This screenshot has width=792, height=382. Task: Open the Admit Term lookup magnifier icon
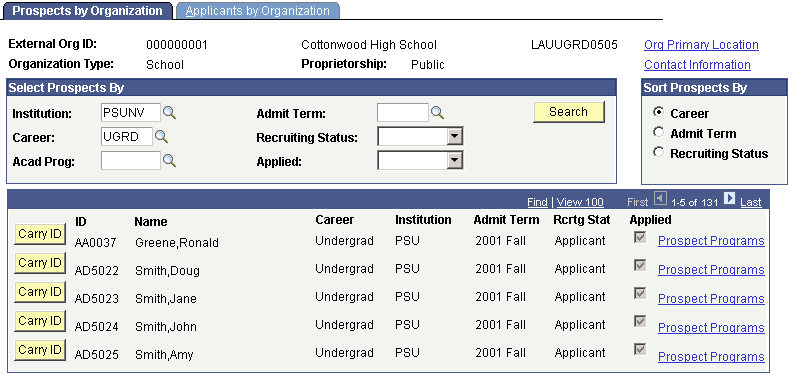point(437,113)
